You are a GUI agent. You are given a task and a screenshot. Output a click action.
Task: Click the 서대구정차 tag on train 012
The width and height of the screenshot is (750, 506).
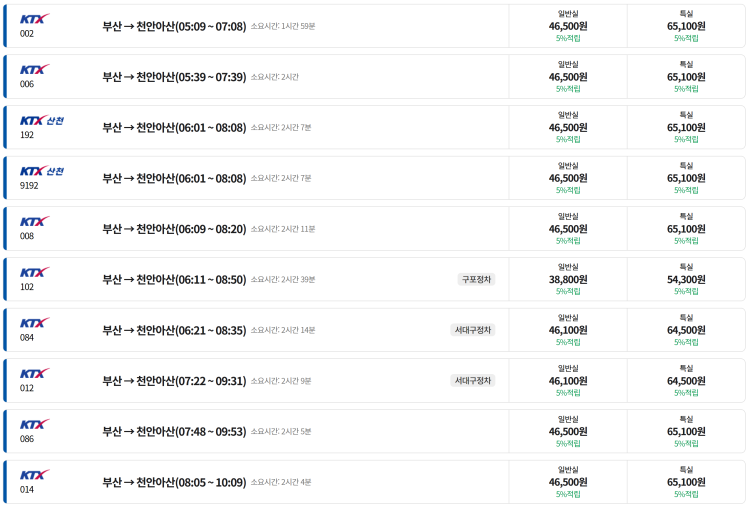pyautogui.click(x=473, y=381)
